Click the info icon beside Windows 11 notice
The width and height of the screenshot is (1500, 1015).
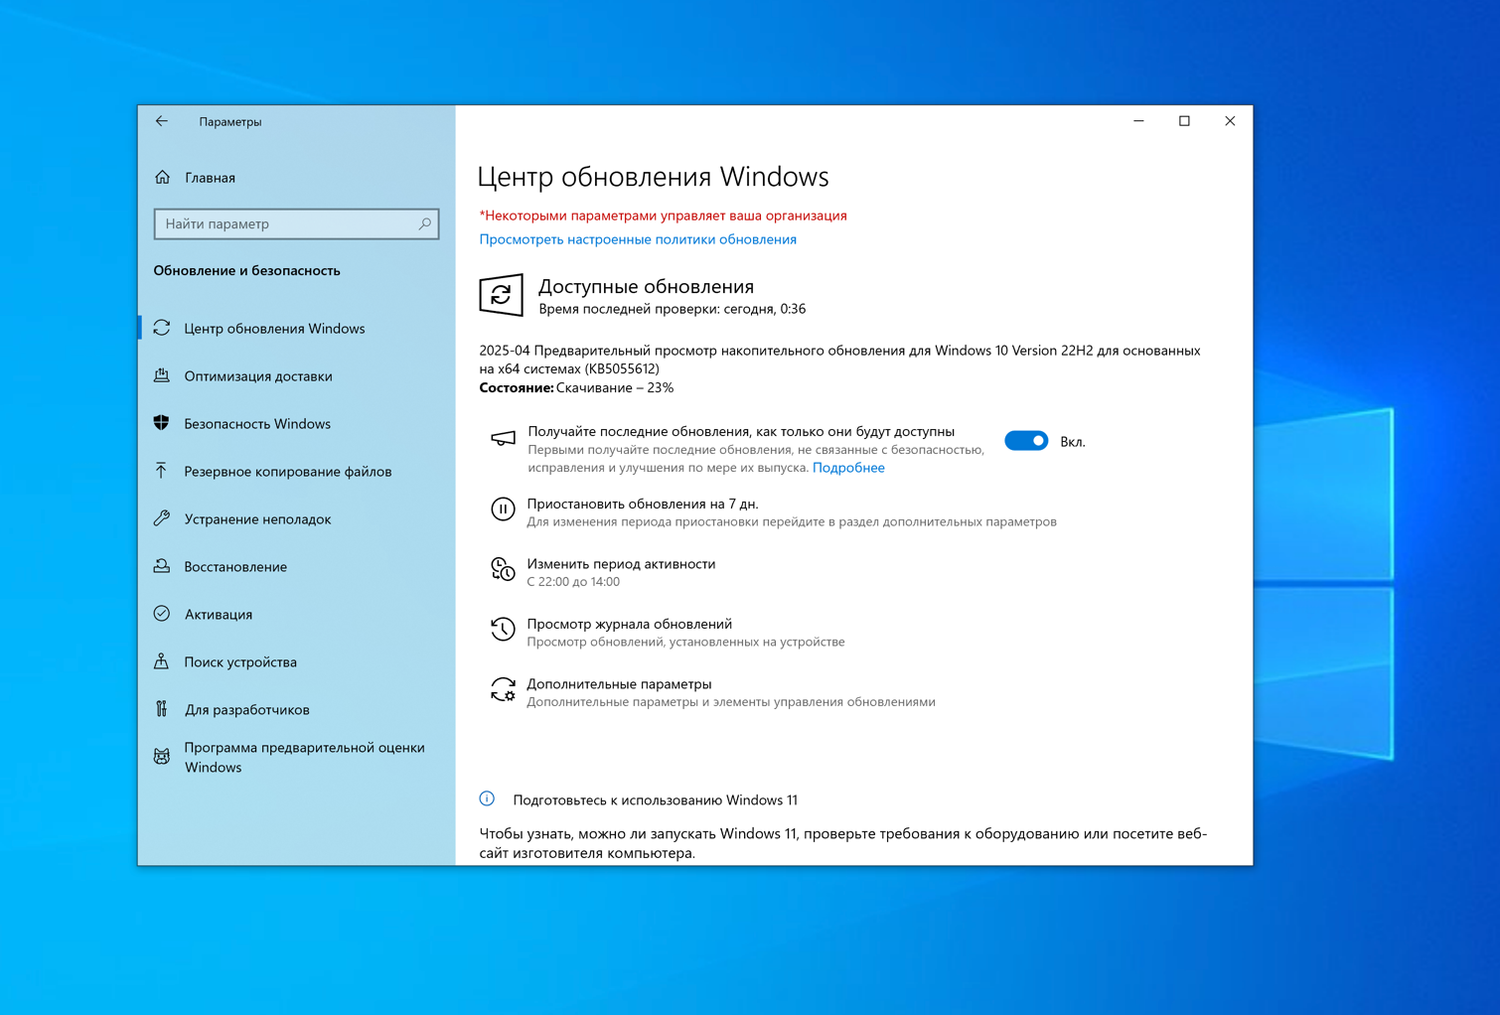pyautogui.click(x=487, y=799)
